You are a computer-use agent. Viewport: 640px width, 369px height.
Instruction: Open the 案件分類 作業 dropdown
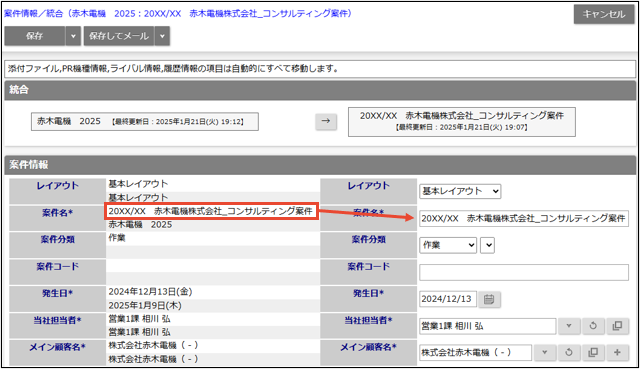tap(448, 245)
